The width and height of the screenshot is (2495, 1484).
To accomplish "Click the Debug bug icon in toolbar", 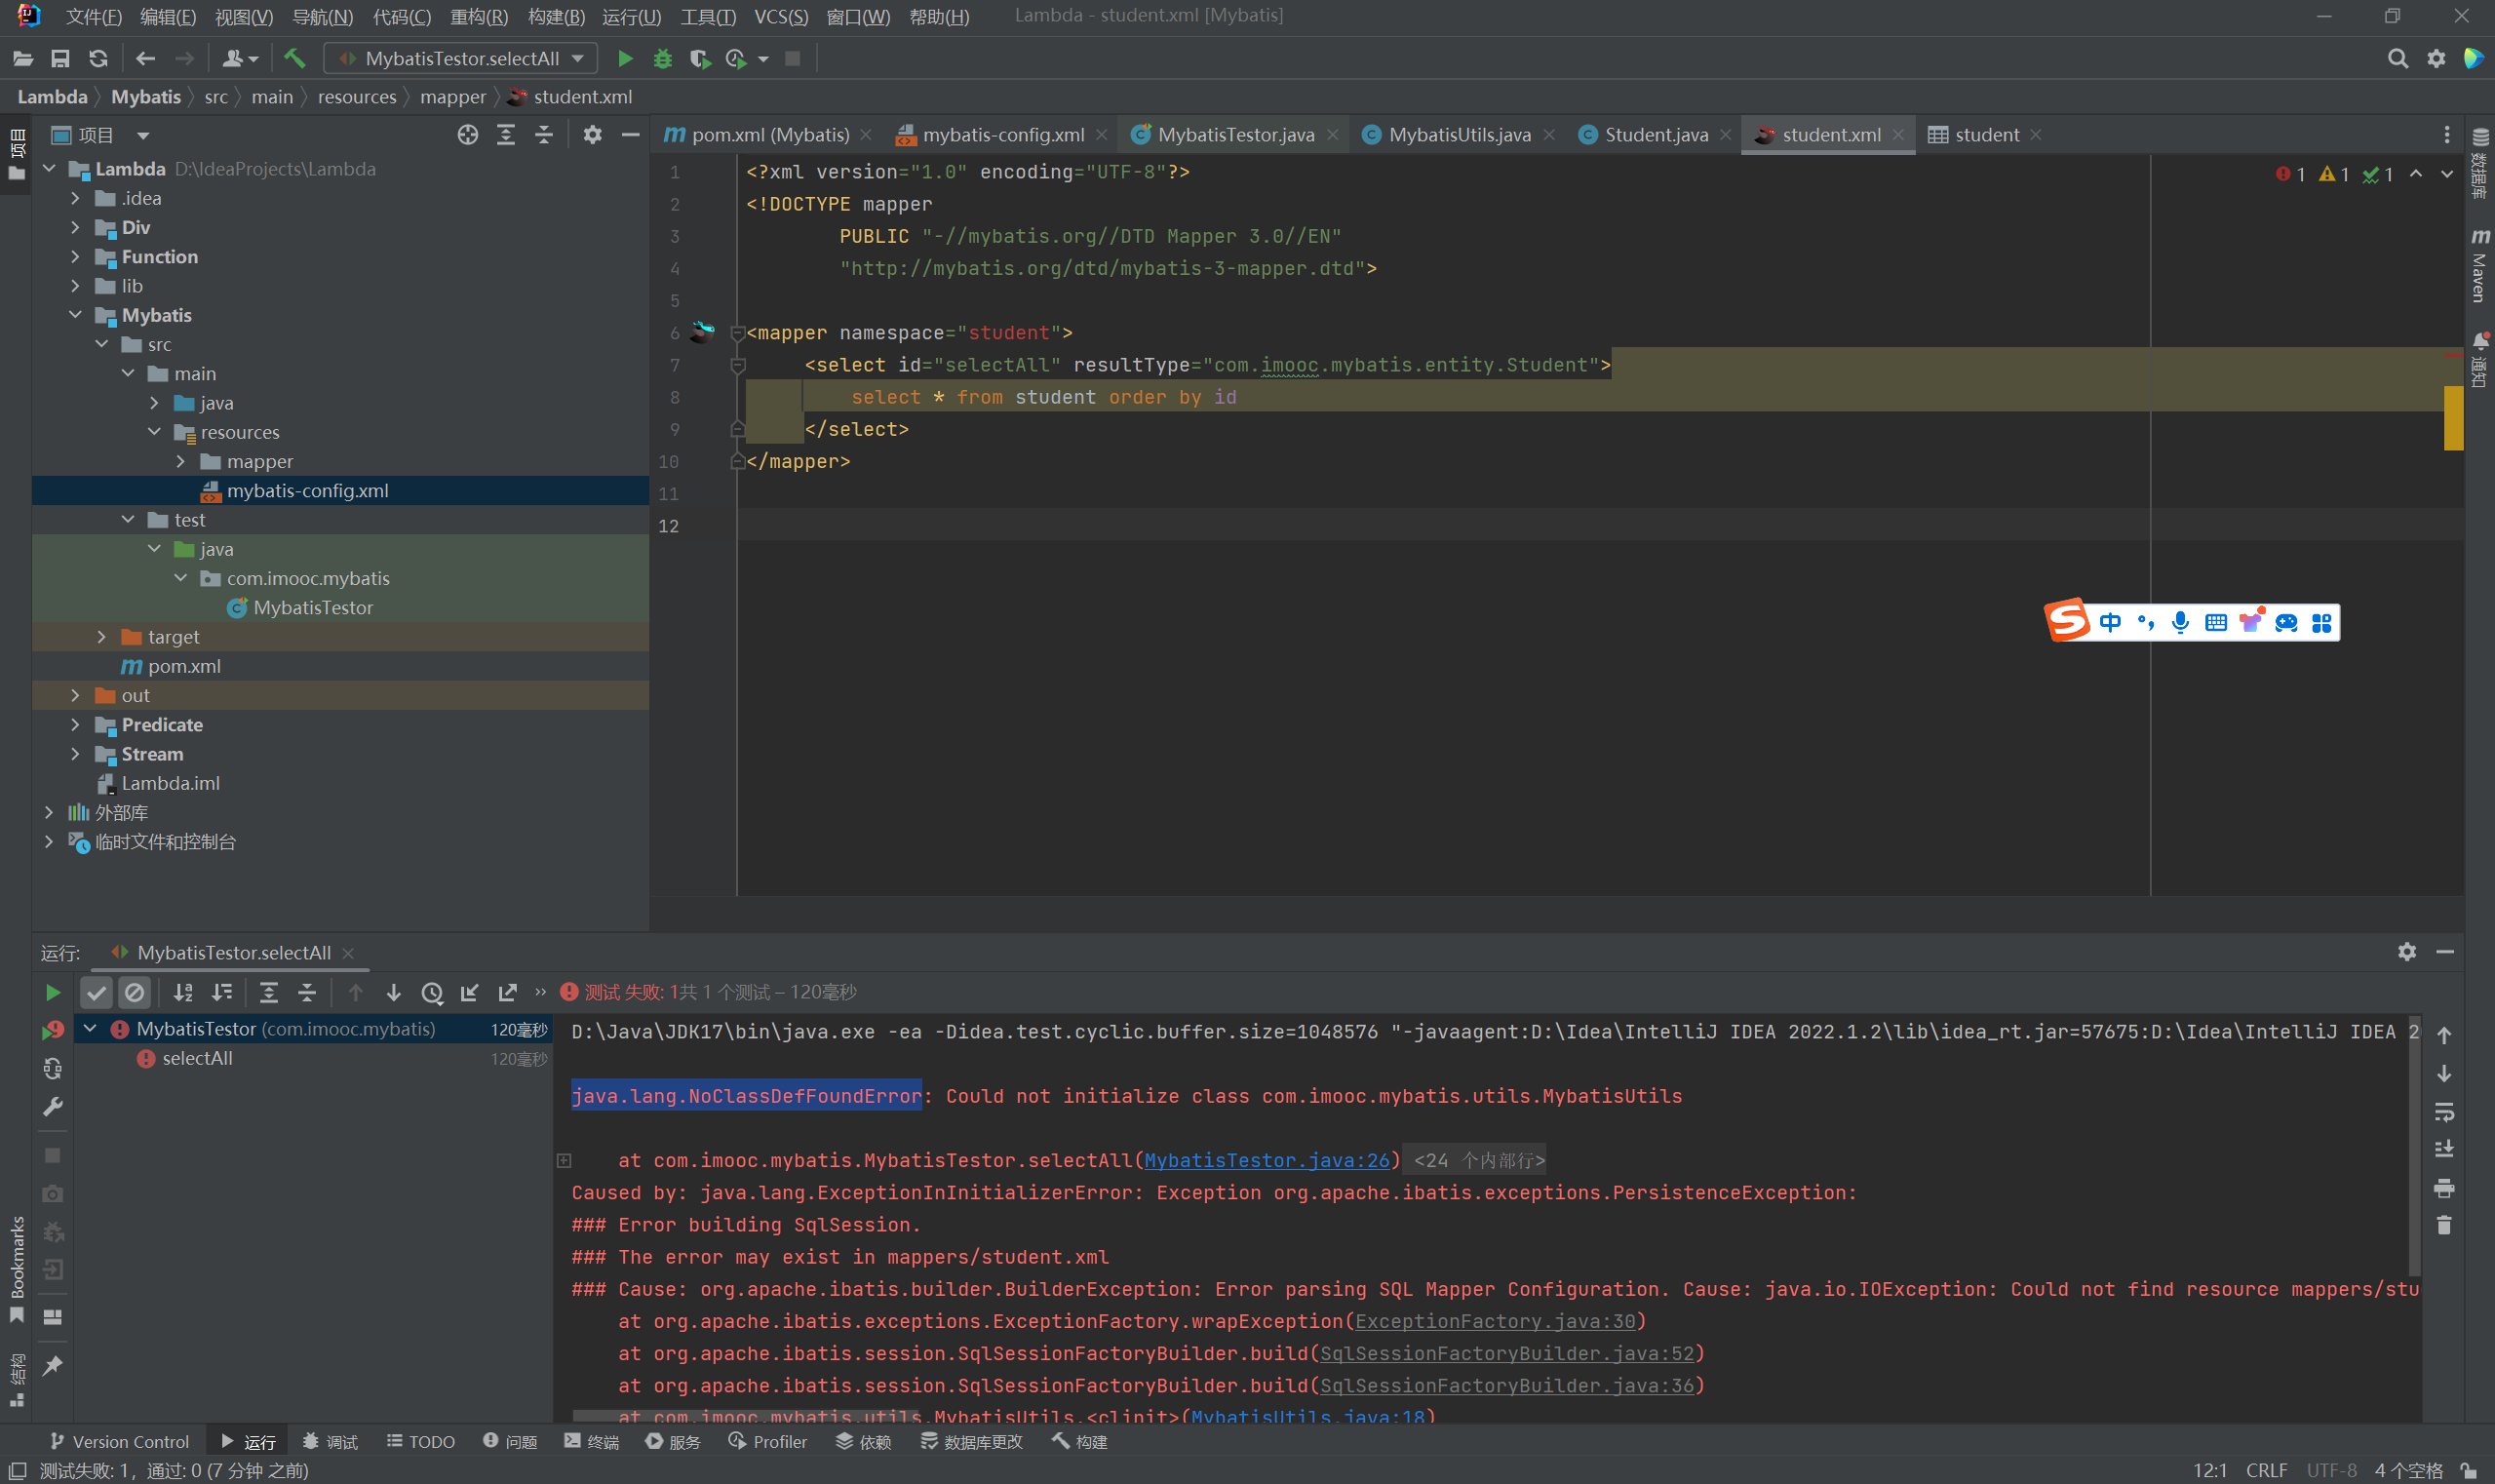I will click(x=662, y=59).
